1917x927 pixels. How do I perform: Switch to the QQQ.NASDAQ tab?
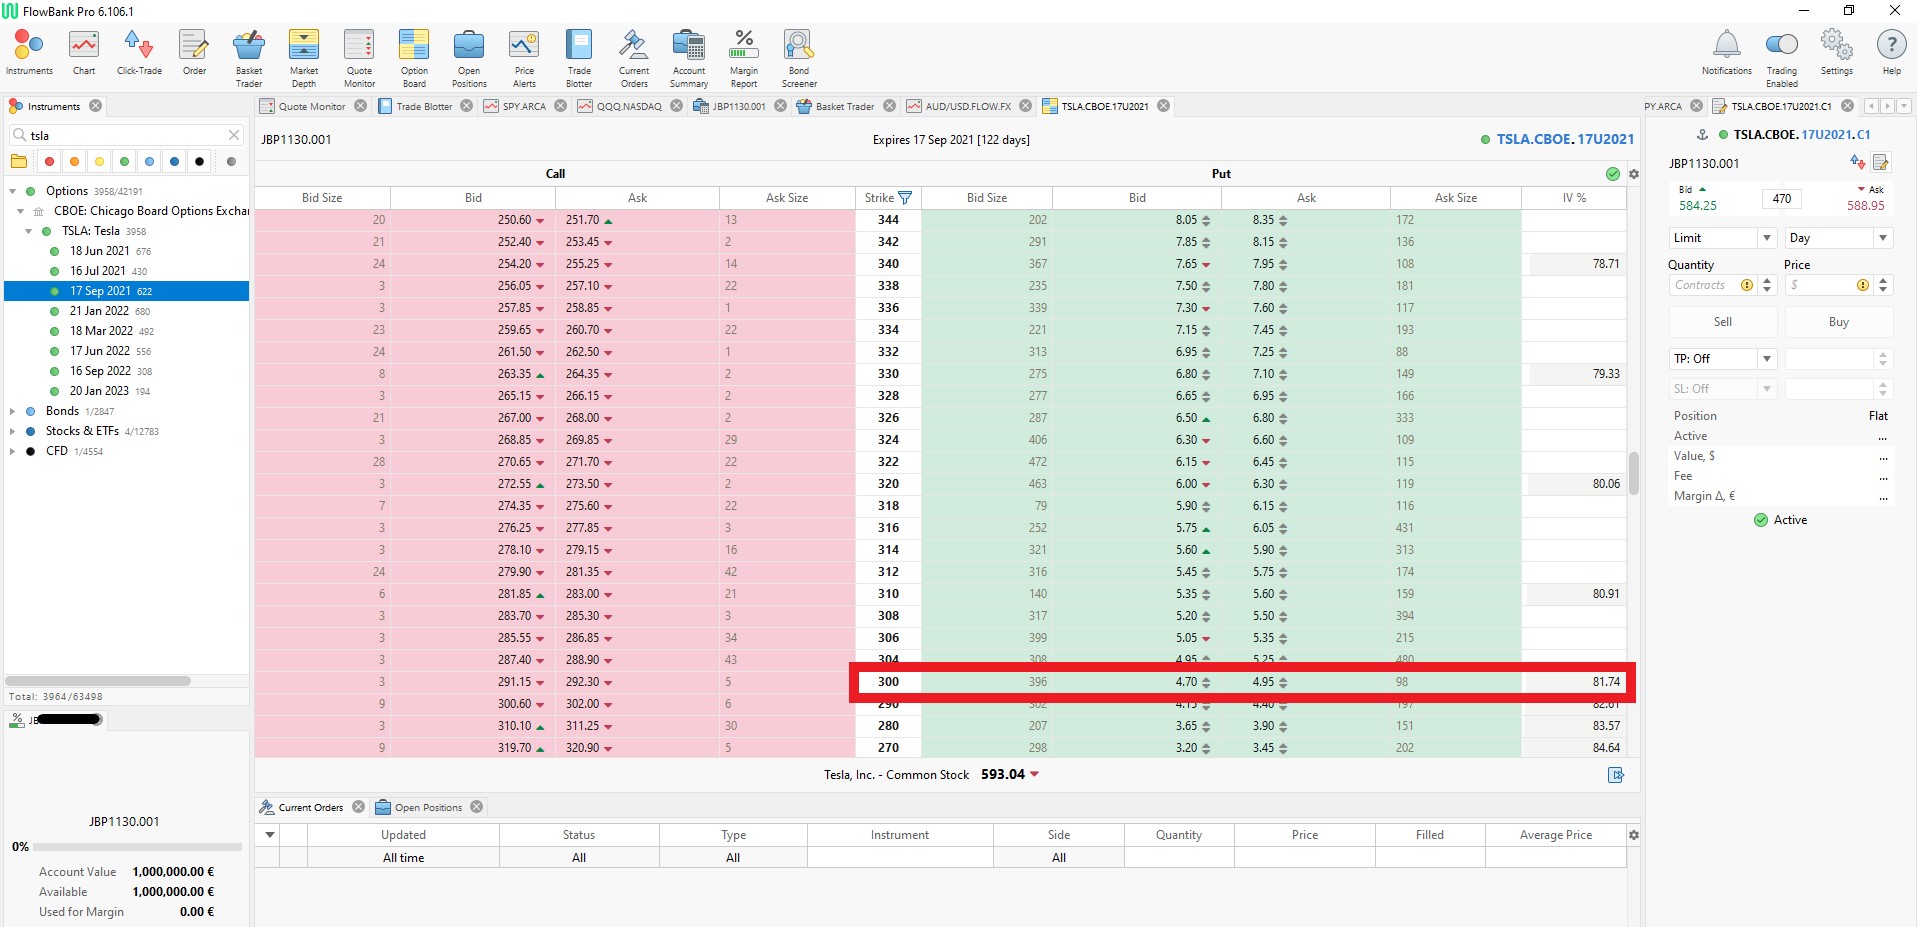(x=629, y=106)
